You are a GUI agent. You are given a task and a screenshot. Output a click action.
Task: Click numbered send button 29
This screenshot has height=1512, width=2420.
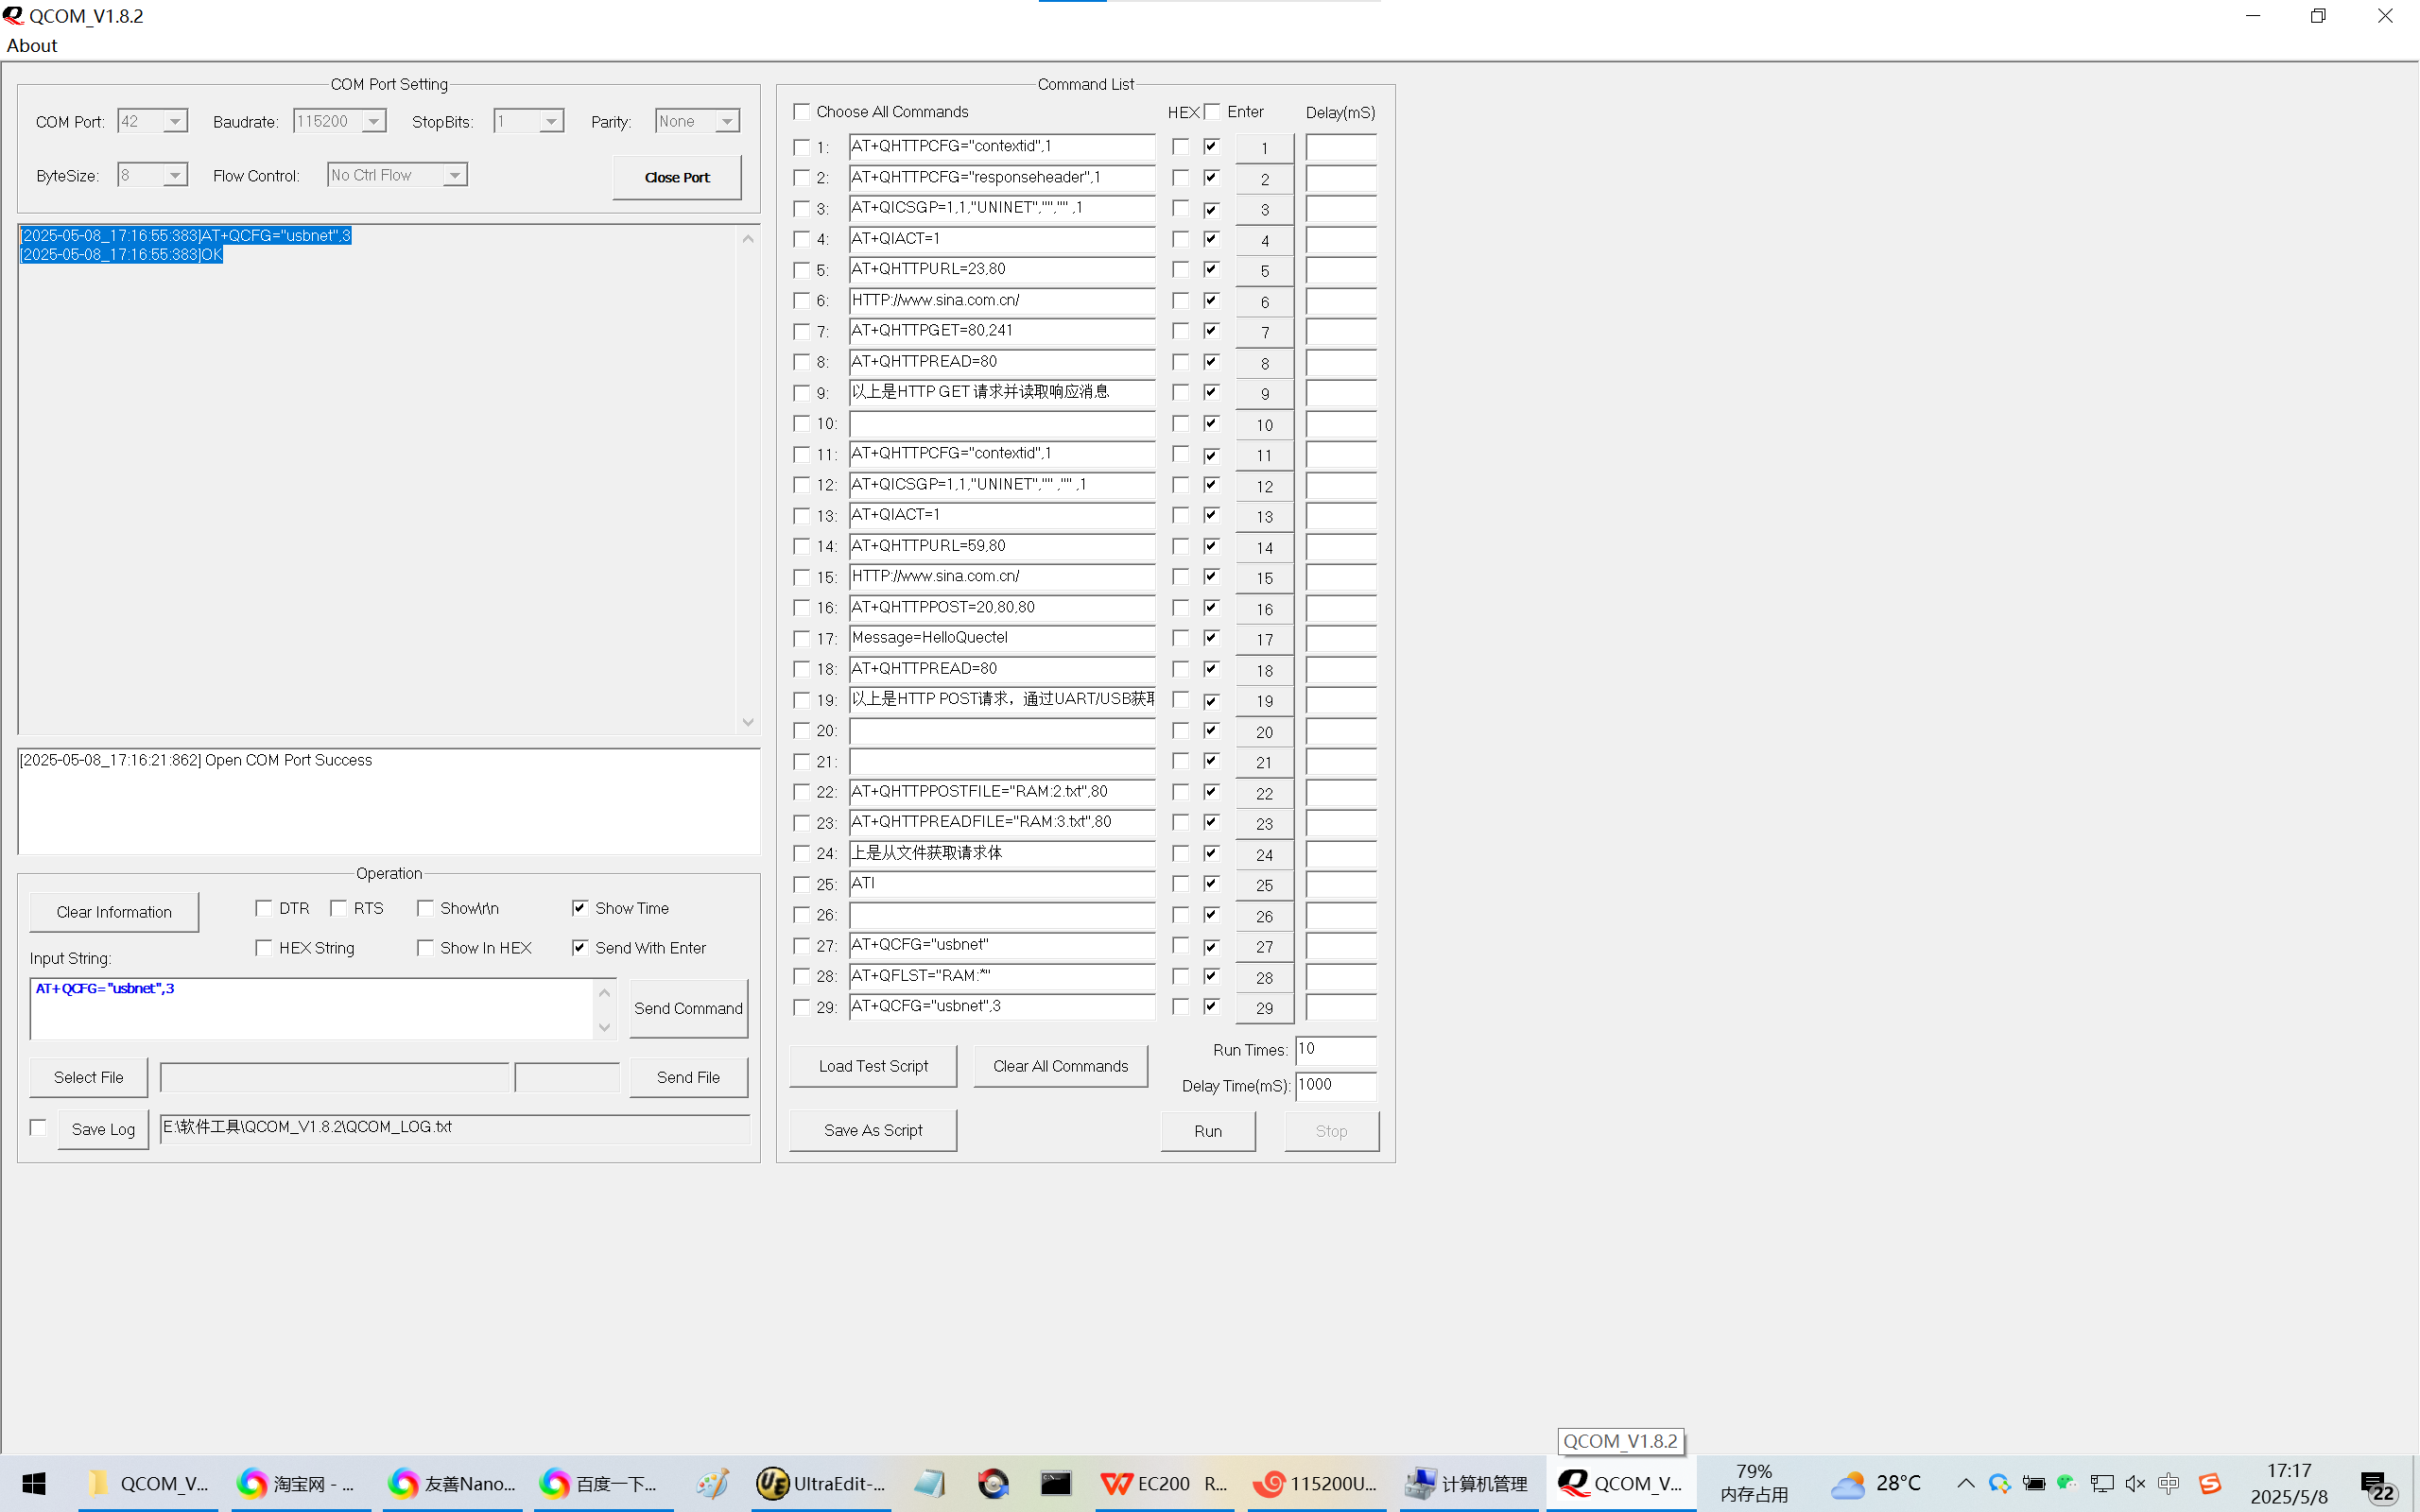tap(1264, 1008)
